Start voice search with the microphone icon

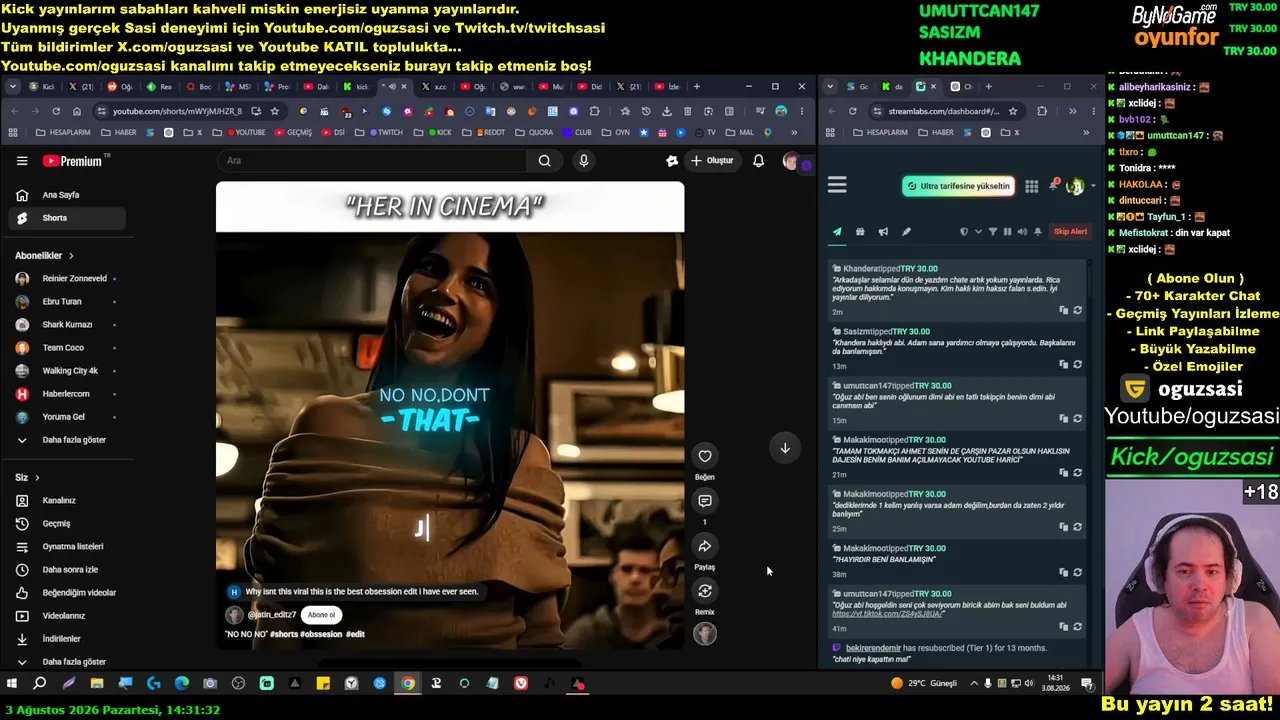pos(584,161)
